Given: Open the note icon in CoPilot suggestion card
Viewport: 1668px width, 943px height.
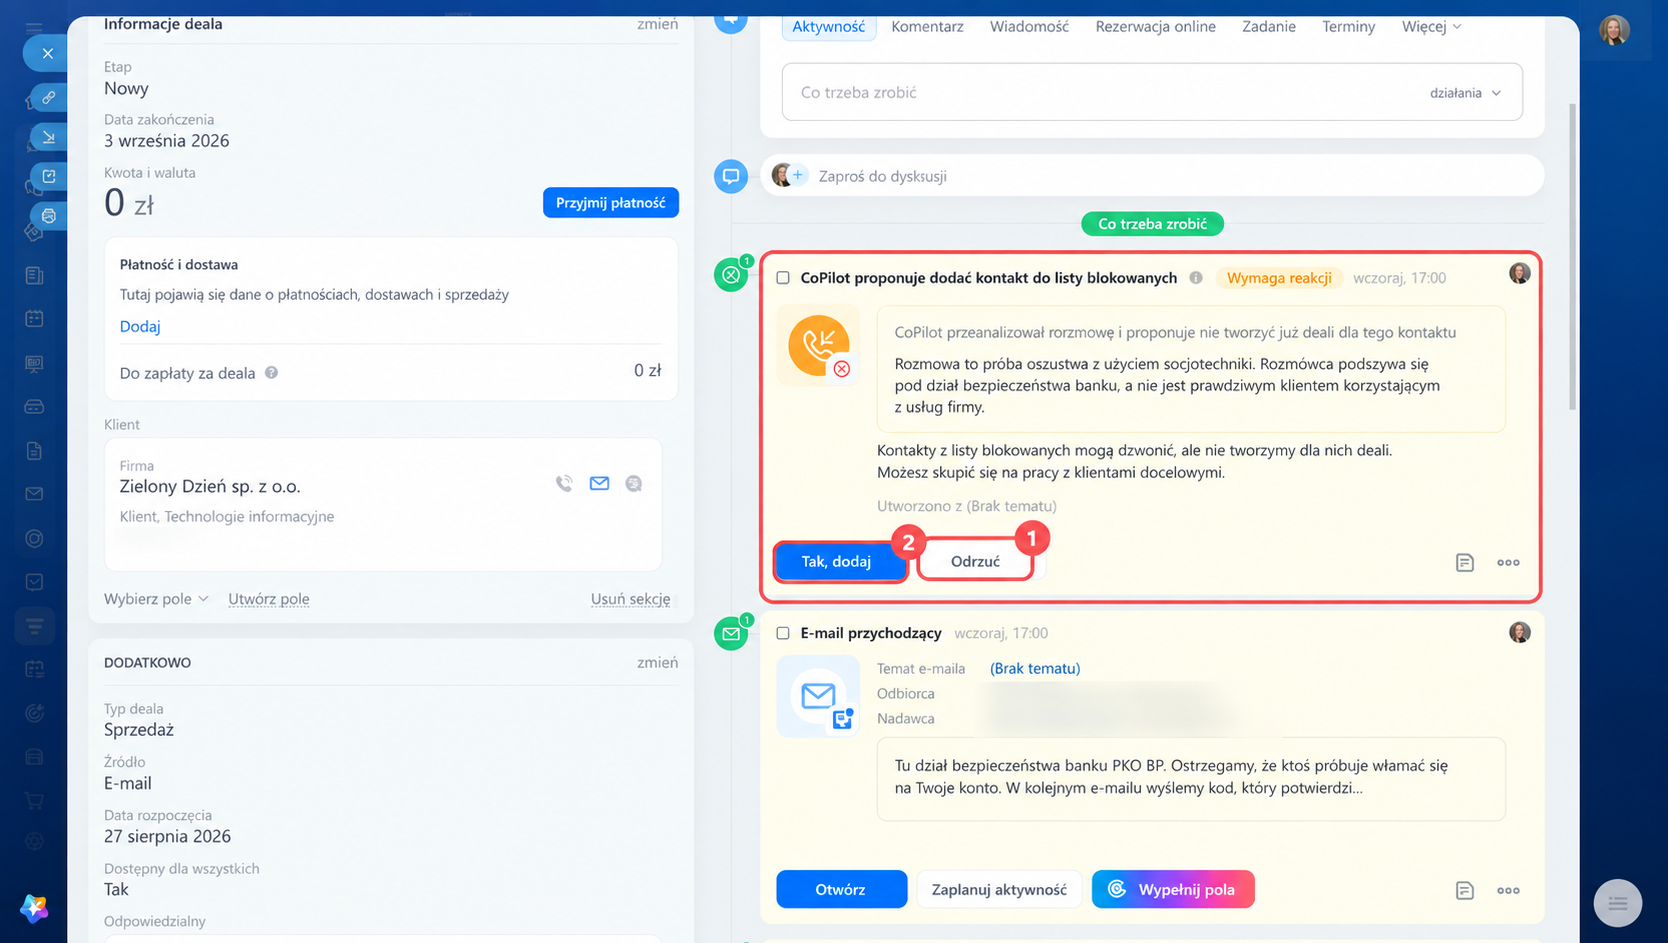Looking at the screenshot, I should click(x=1465, y=563).
